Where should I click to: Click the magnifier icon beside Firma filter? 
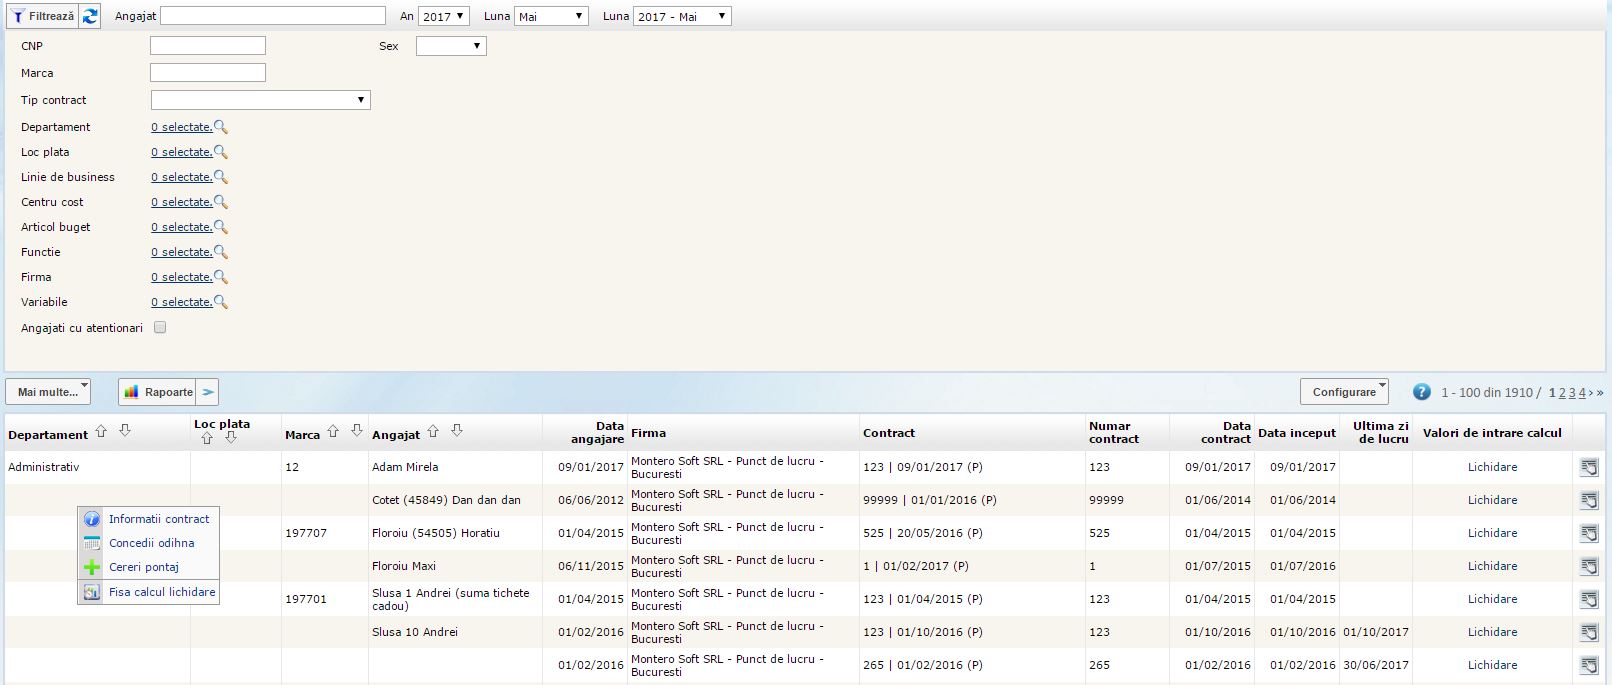coord(221,277)
